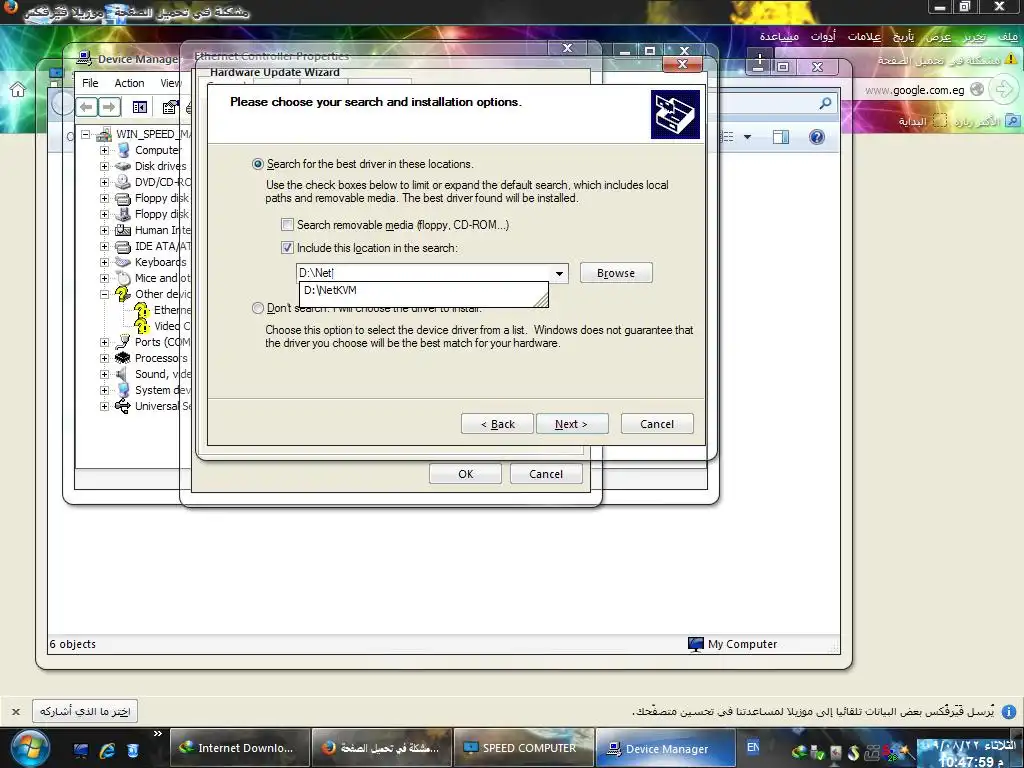Image resolution: width=1024 pixels, height=768 pixels.
Task: Click the Back arrow in Device Manager toolbar
Action: (x=87, y=106)
